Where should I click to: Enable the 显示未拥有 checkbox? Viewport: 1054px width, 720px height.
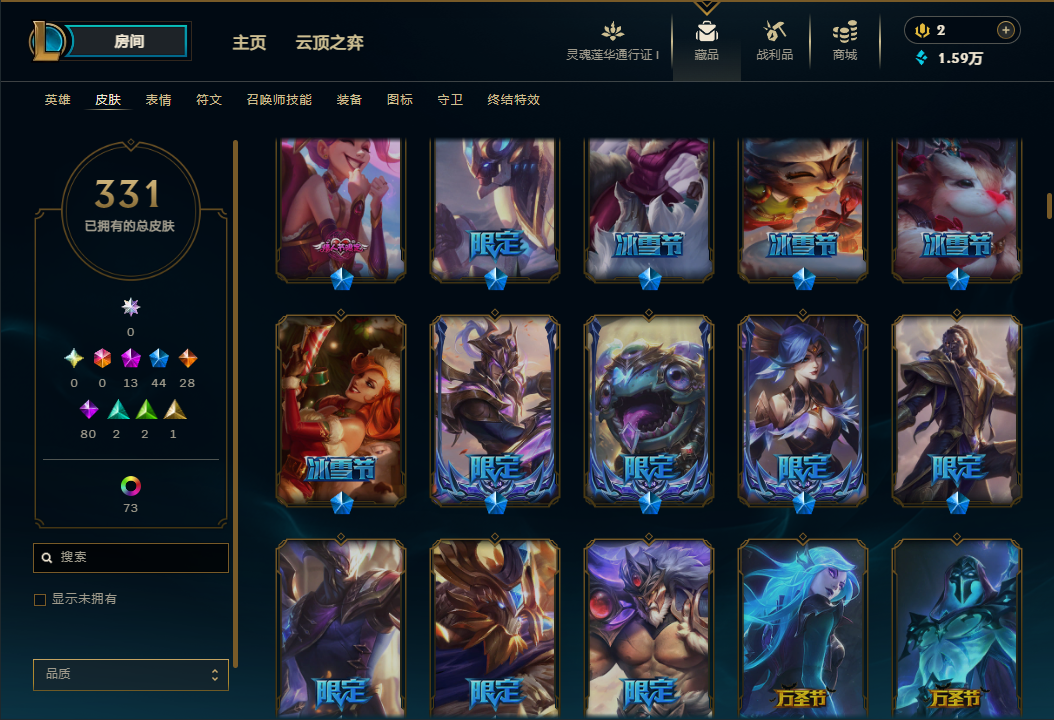click(x=40, y=600)
